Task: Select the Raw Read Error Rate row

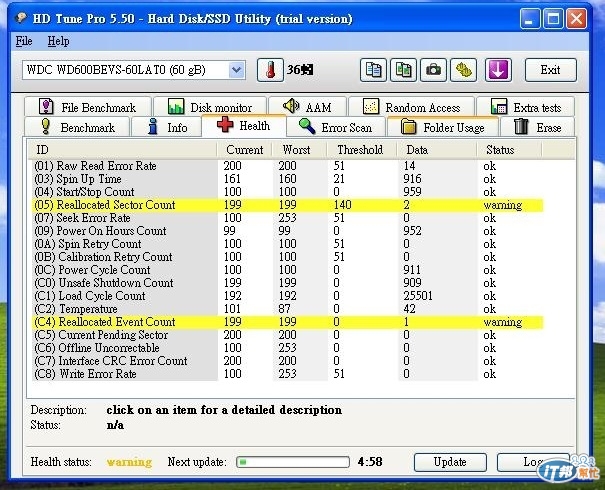Action: tap(287, 166)
